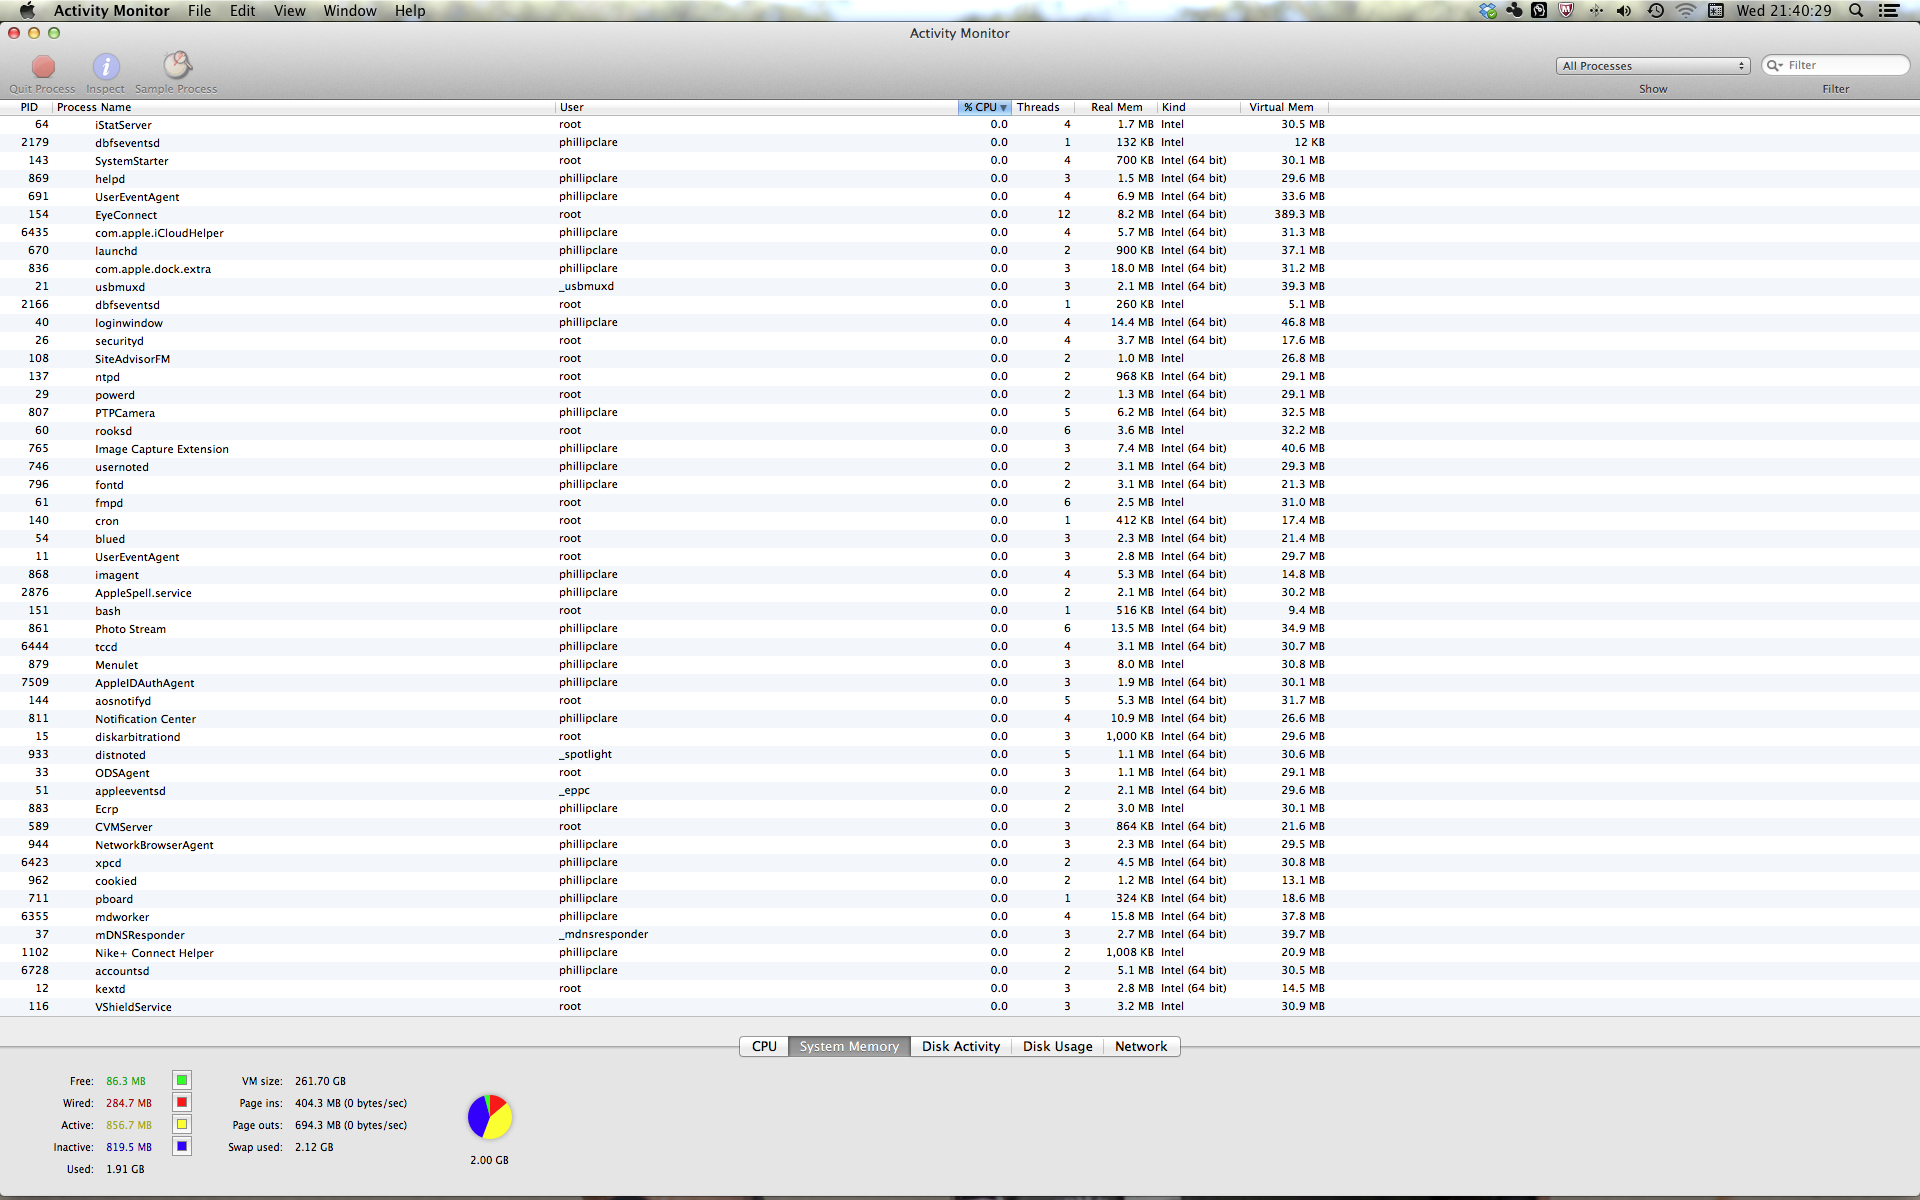1920x1200 pixels.
Task: Switch to the Network tab
Action: click(1141, 1046)
